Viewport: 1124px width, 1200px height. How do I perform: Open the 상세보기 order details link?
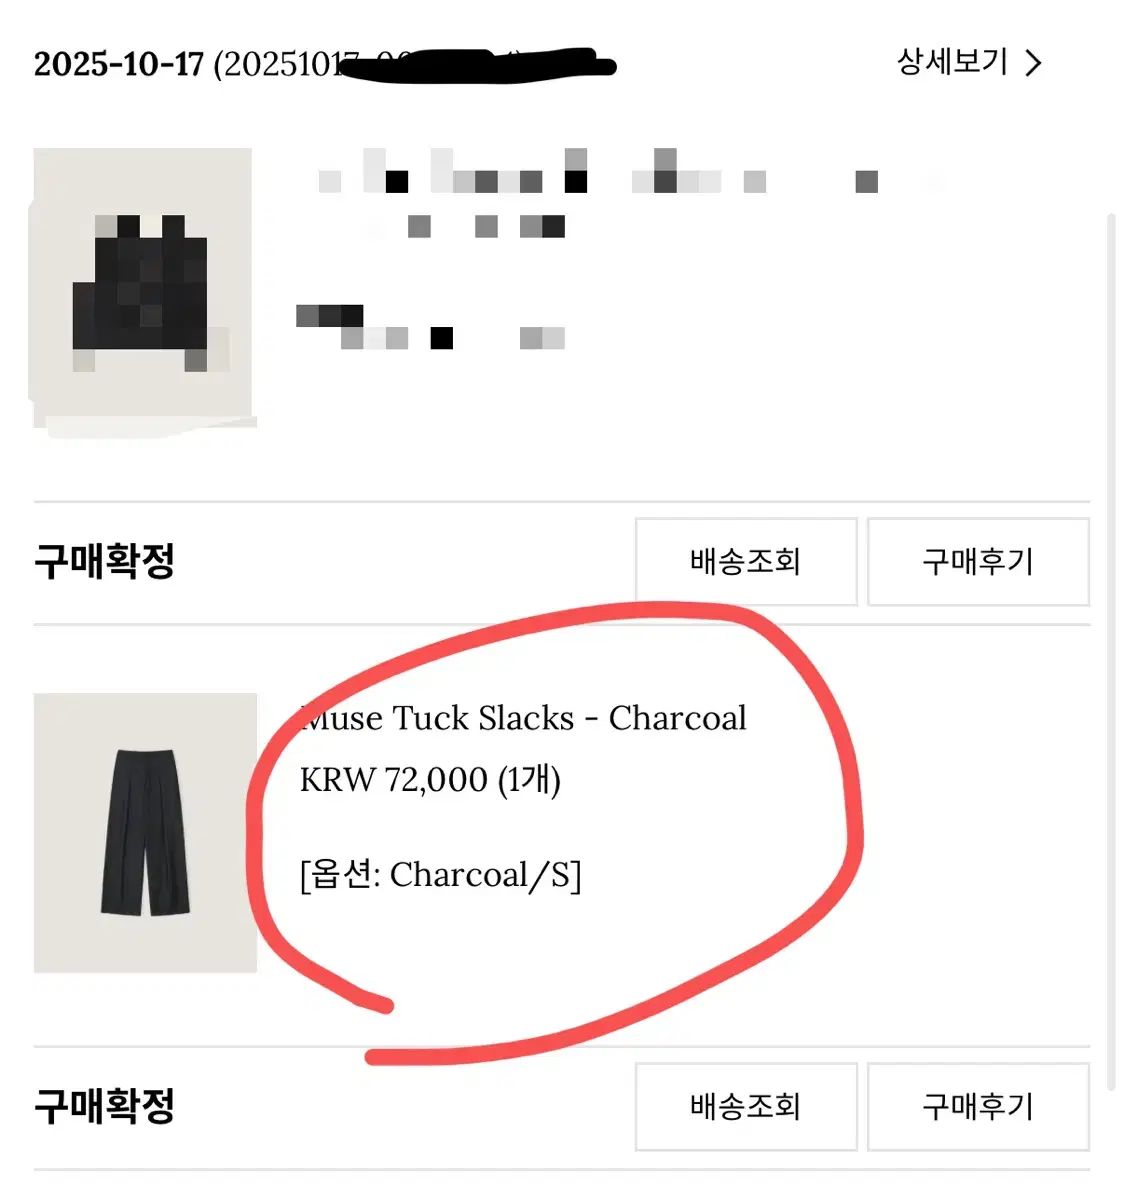click(x=952, y=62)
